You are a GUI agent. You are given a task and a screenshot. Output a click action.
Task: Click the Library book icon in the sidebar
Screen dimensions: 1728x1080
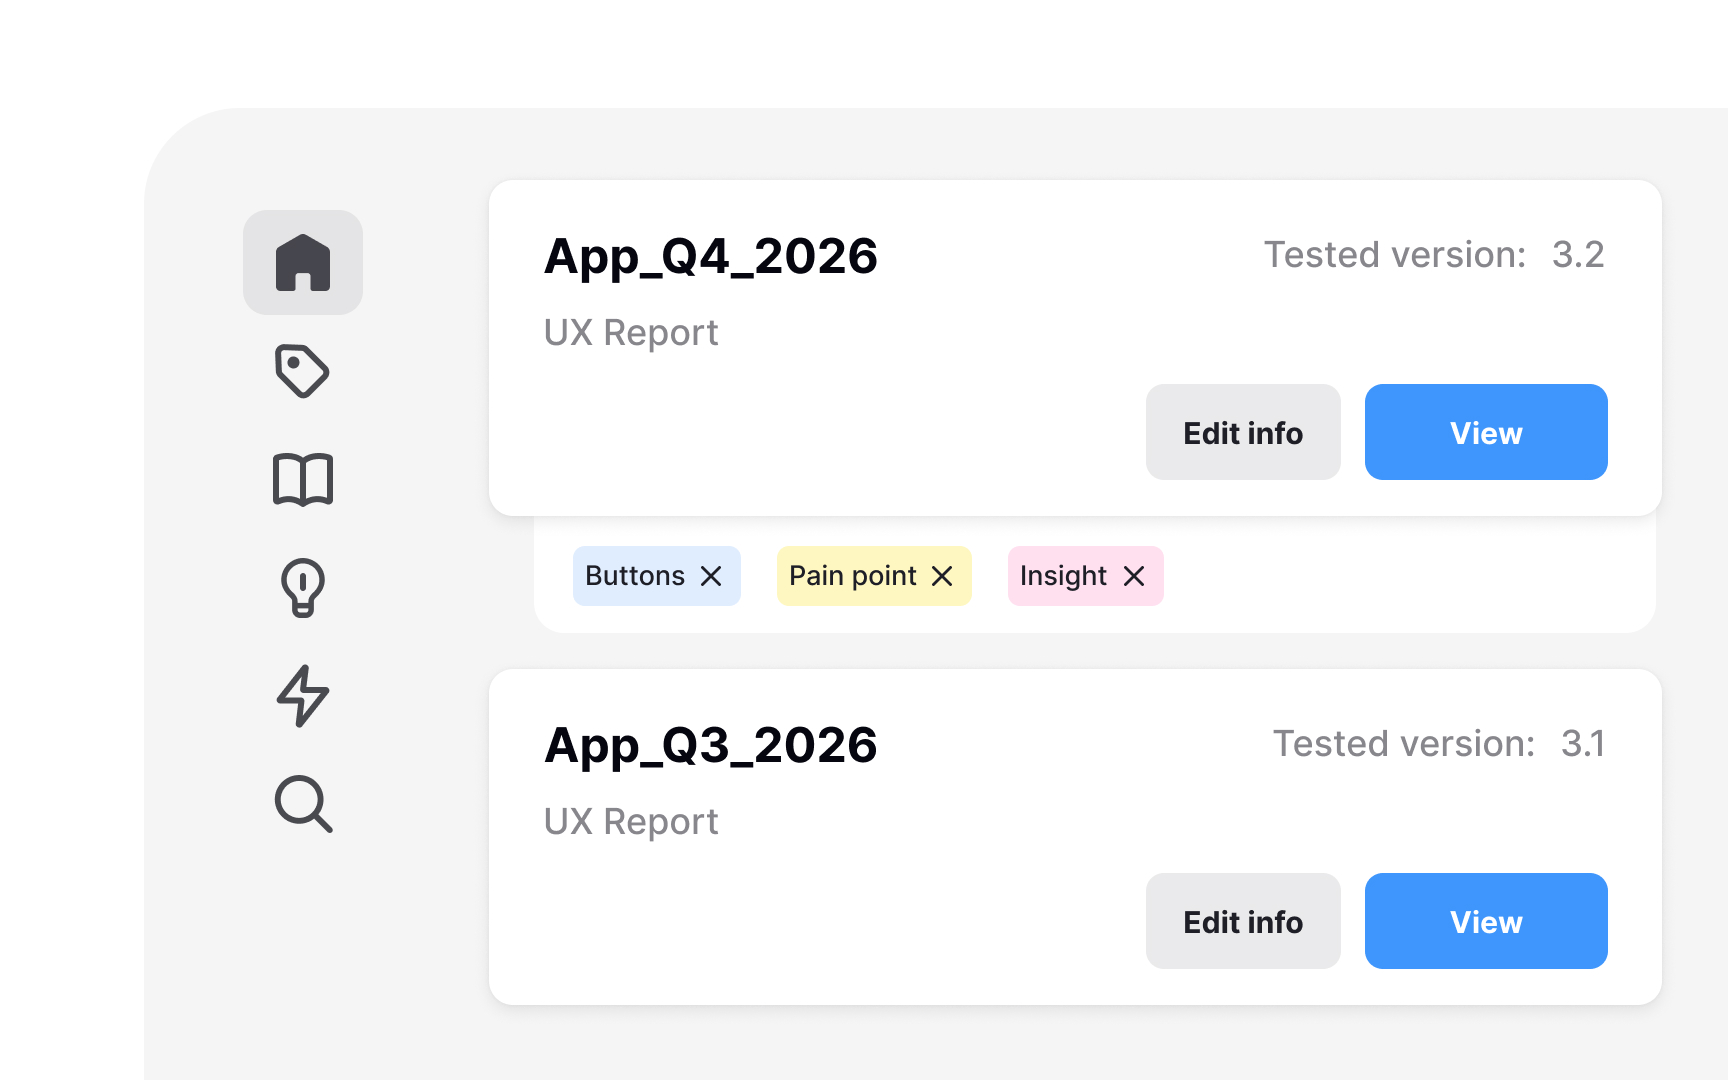302,480
